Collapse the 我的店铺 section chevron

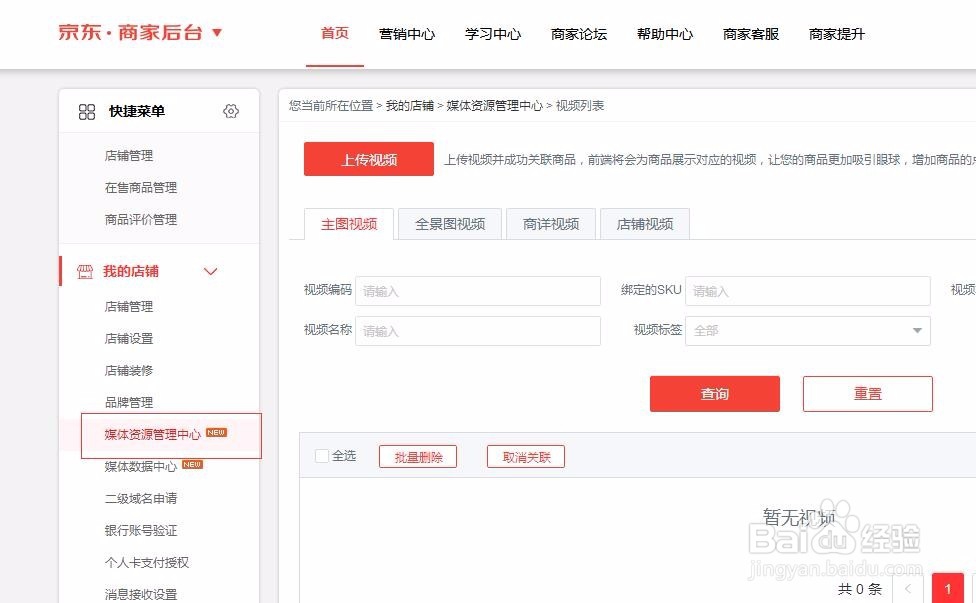tap(210, 271)
